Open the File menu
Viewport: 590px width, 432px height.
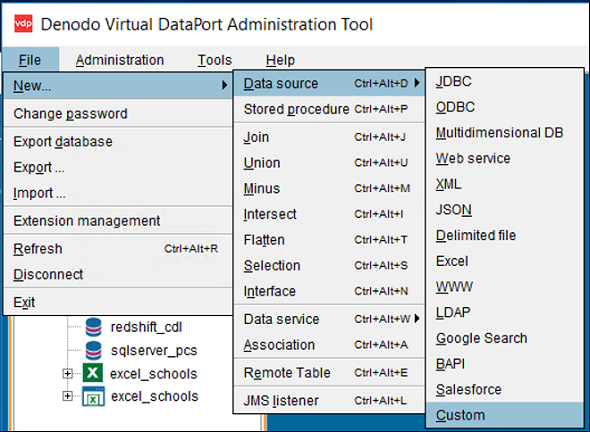[30, 60]
